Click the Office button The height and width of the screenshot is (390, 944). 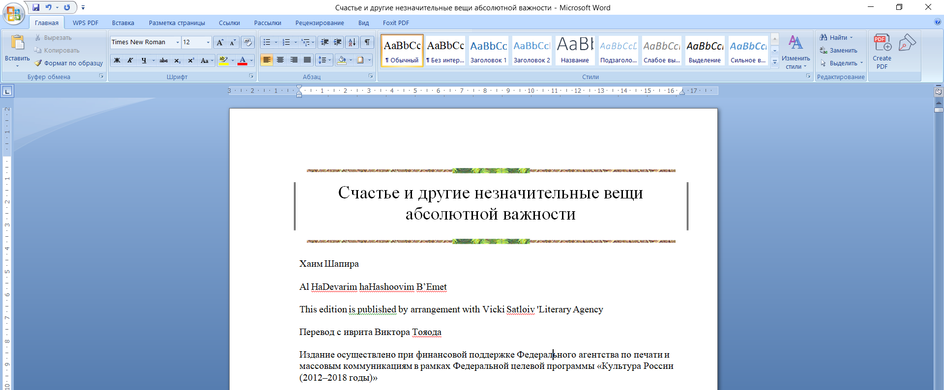point(13,12)
